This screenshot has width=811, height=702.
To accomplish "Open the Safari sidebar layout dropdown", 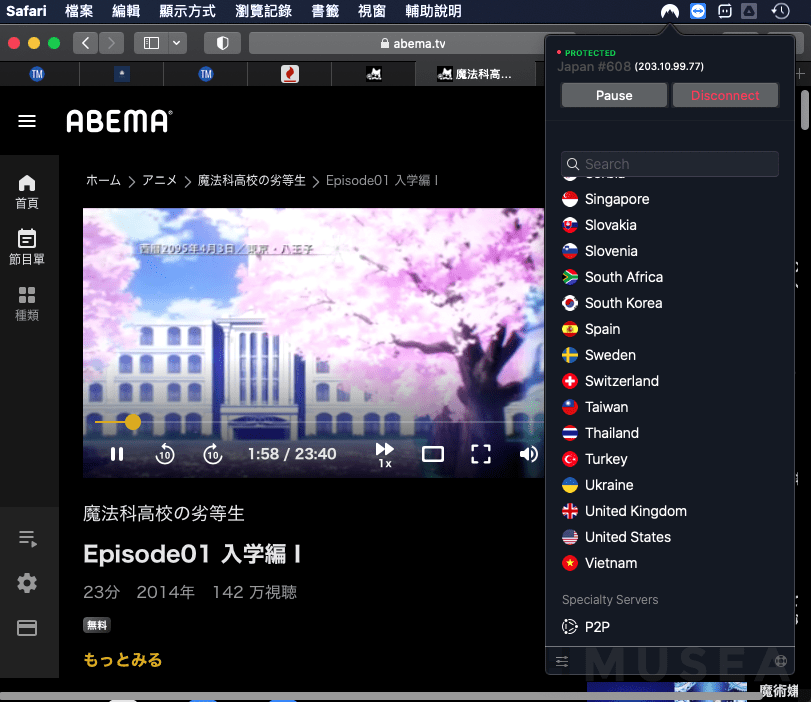I will pos(174,43).
